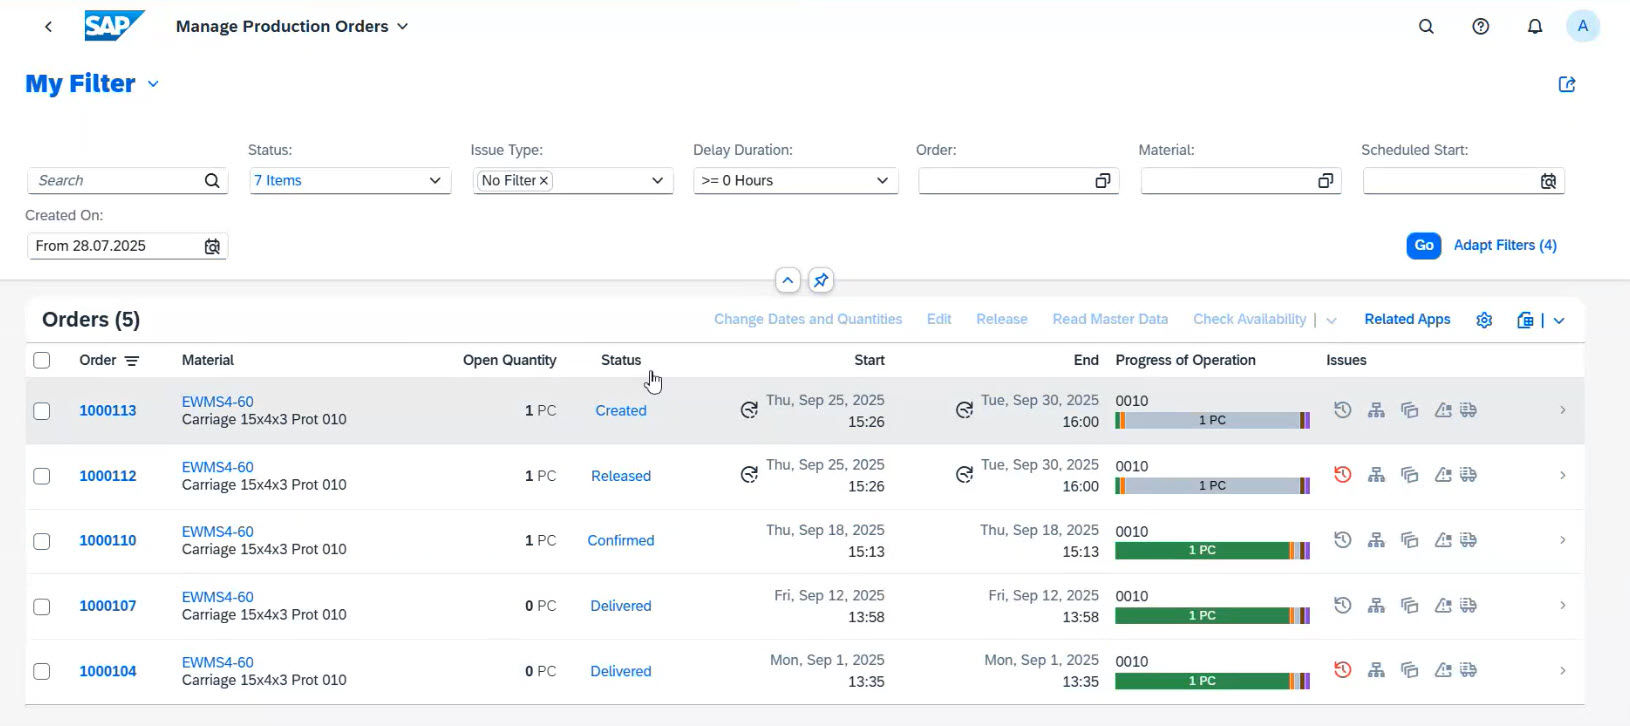The width and height of the screenshot is (1630, 726).
Task: Click the SAP logo
Action: coord(114,26)
